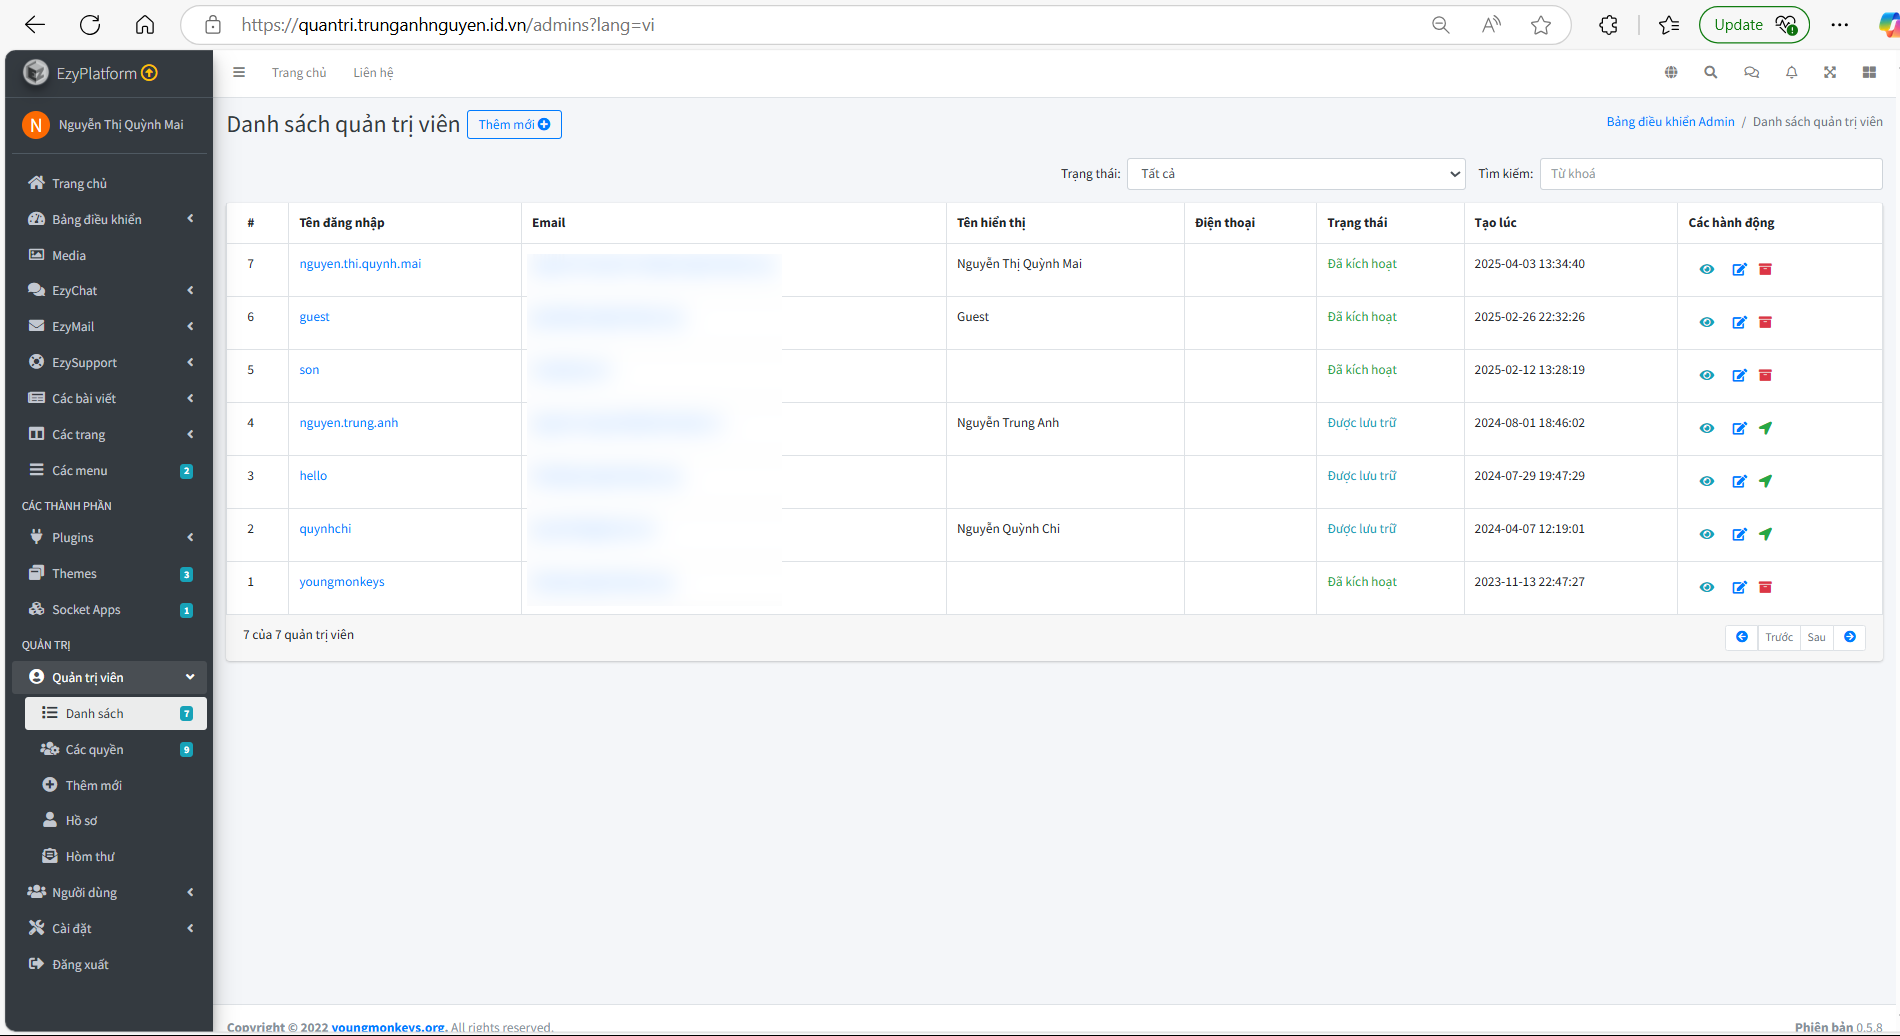The height and width of the screenshot is (1036, 1900).
Task: Restore the hello archived account
Action: 1766,482
